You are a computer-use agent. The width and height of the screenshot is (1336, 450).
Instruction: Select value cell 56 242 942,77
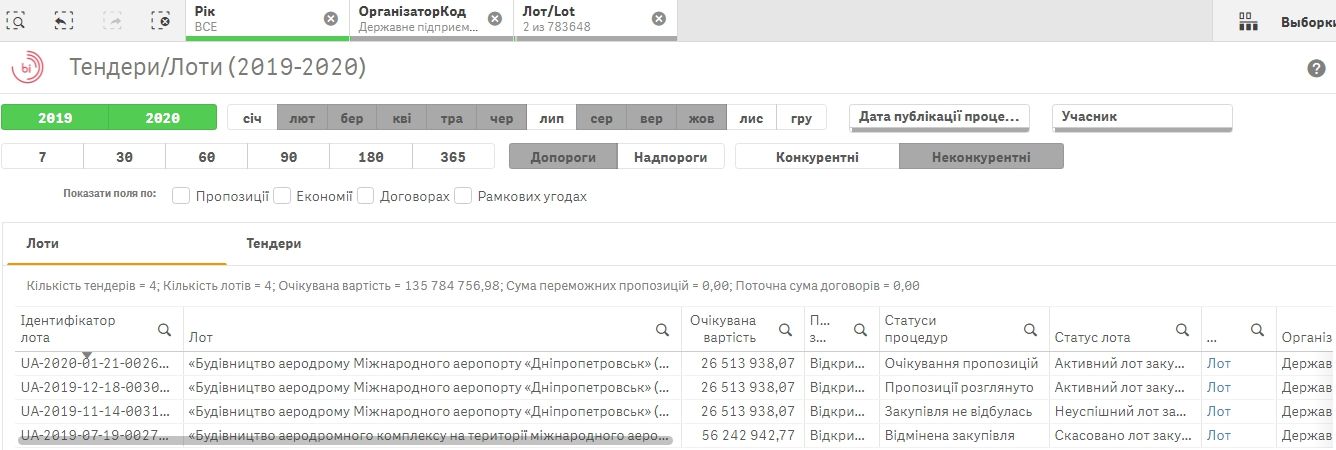point(742,435)
